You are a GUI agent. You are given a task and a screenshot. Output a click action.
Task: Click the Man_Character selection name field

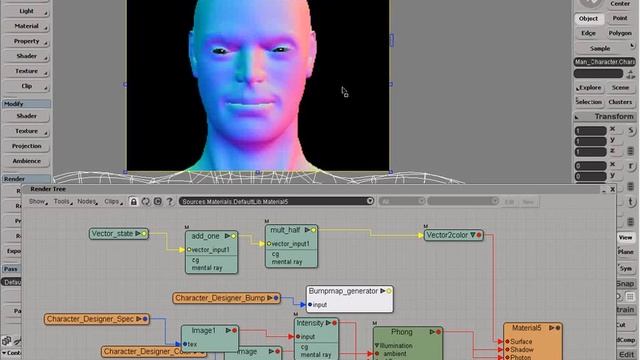(604, 62)
